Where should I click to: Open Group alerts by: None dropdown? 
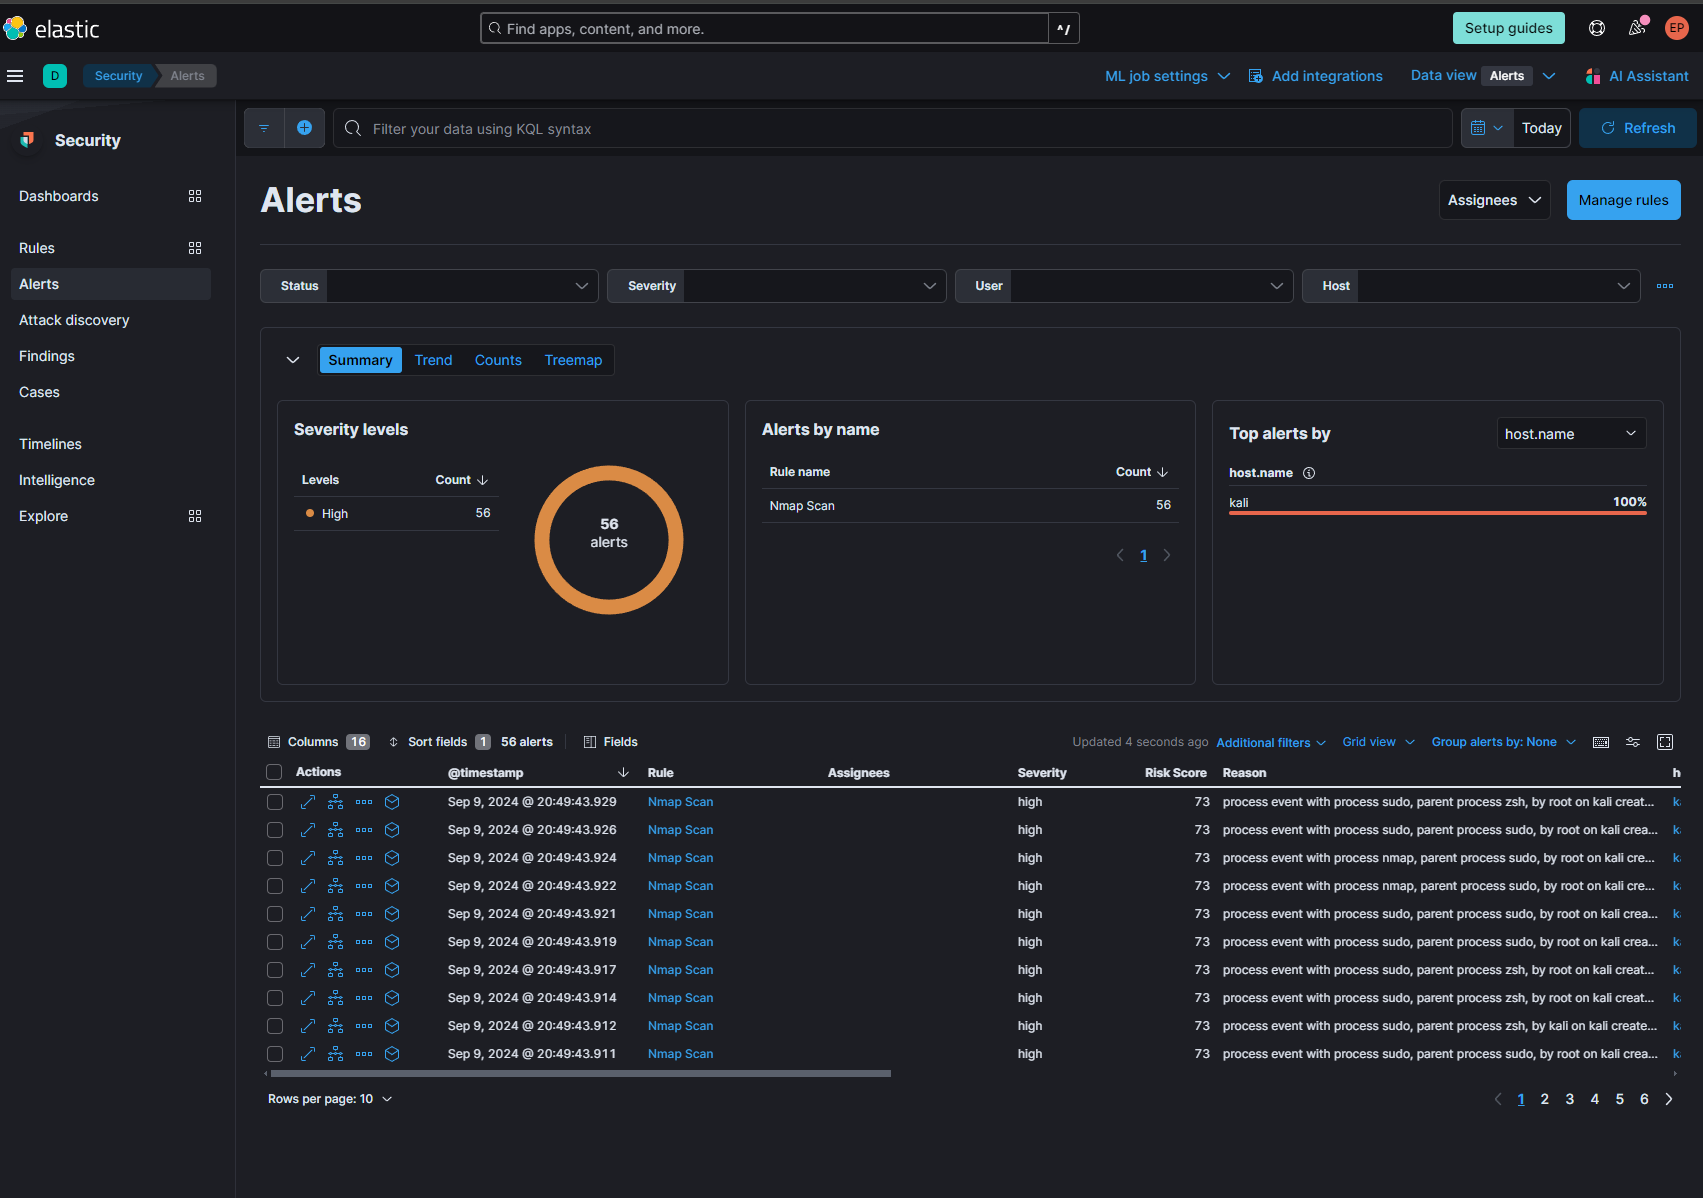(x=1503, y=742)
